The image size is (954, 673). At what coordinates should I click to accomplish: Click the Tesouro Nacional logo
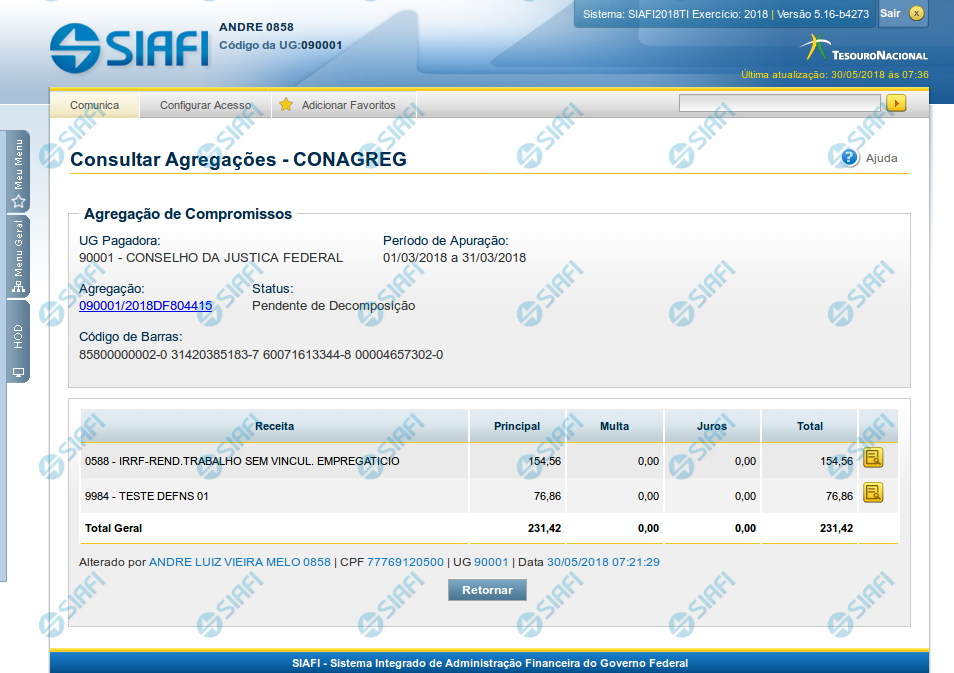coord(864,49)
